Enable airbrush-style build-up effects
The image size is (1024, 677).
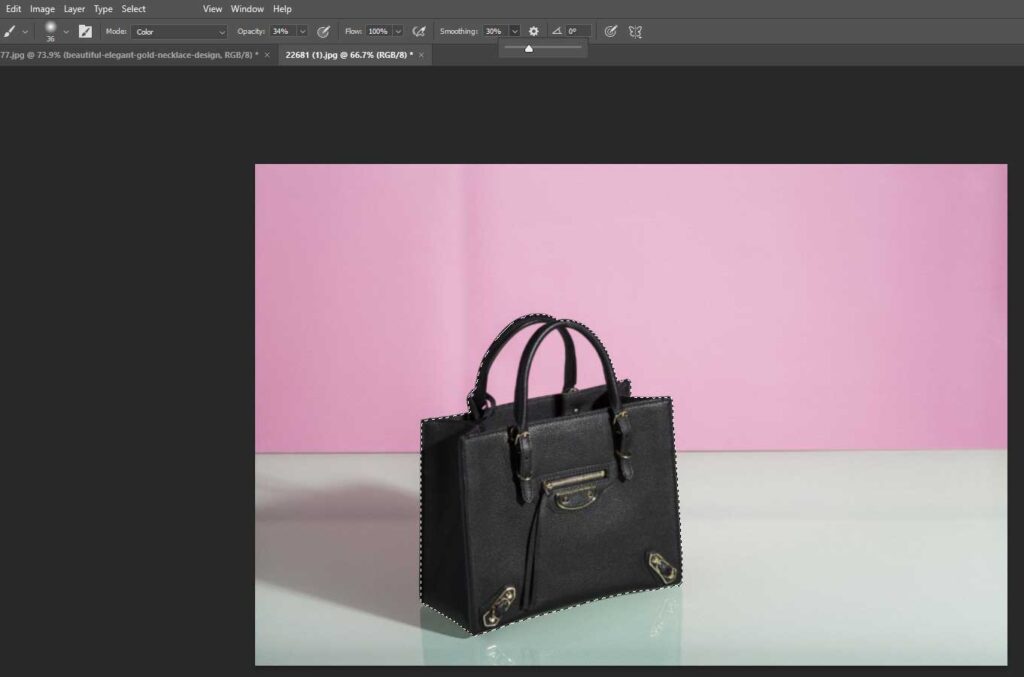(x=419, y=32)
